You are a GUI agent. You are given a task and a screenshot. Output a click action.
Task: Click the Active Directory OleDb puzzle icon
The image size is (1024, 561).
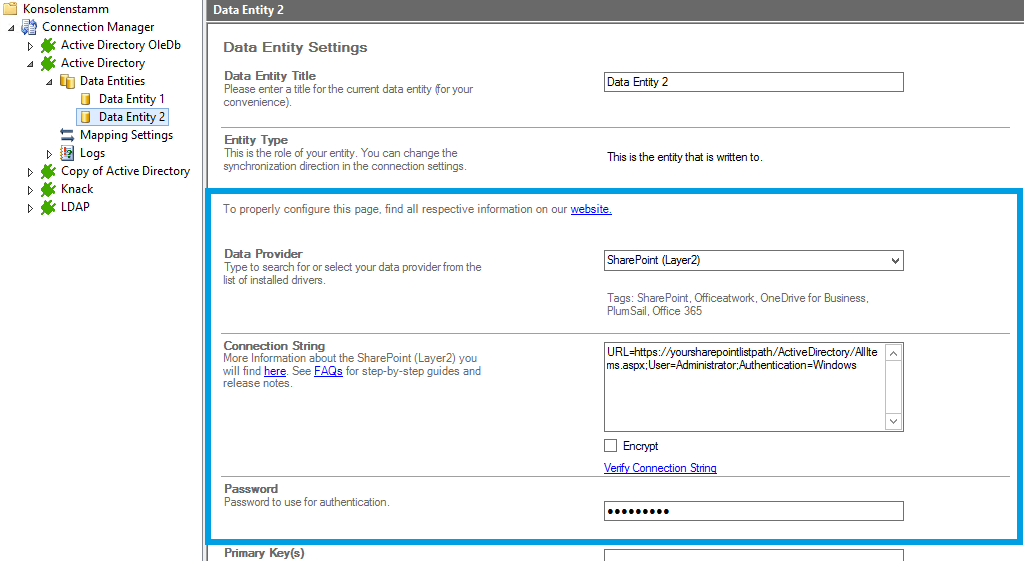click(48, 45)
